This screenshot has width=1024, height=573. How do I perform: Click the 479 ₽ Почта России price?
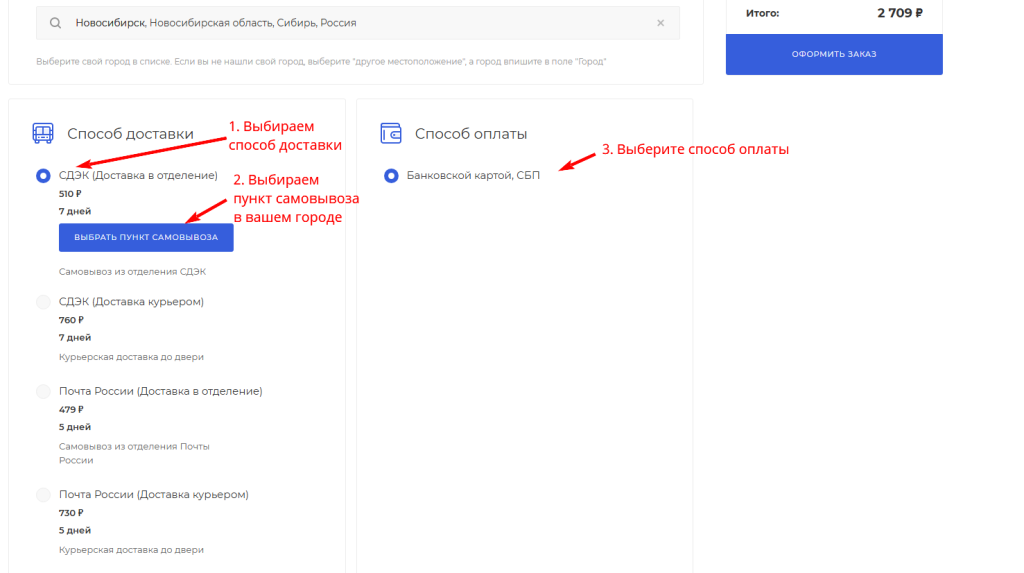click(71, 409)
